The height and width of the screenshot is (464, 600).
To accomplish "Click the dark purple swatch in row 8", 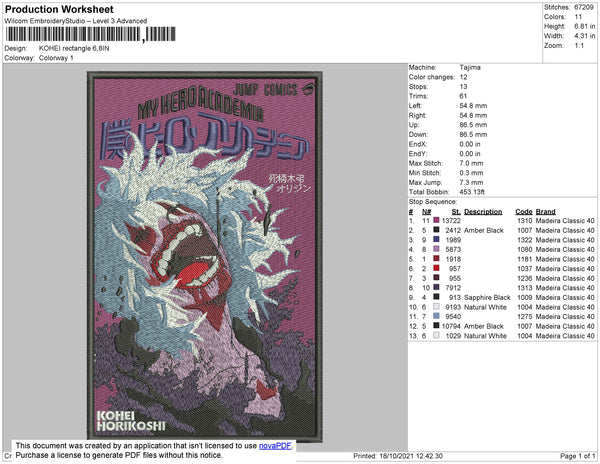I will pyautogui.click(x=436, y=287).
